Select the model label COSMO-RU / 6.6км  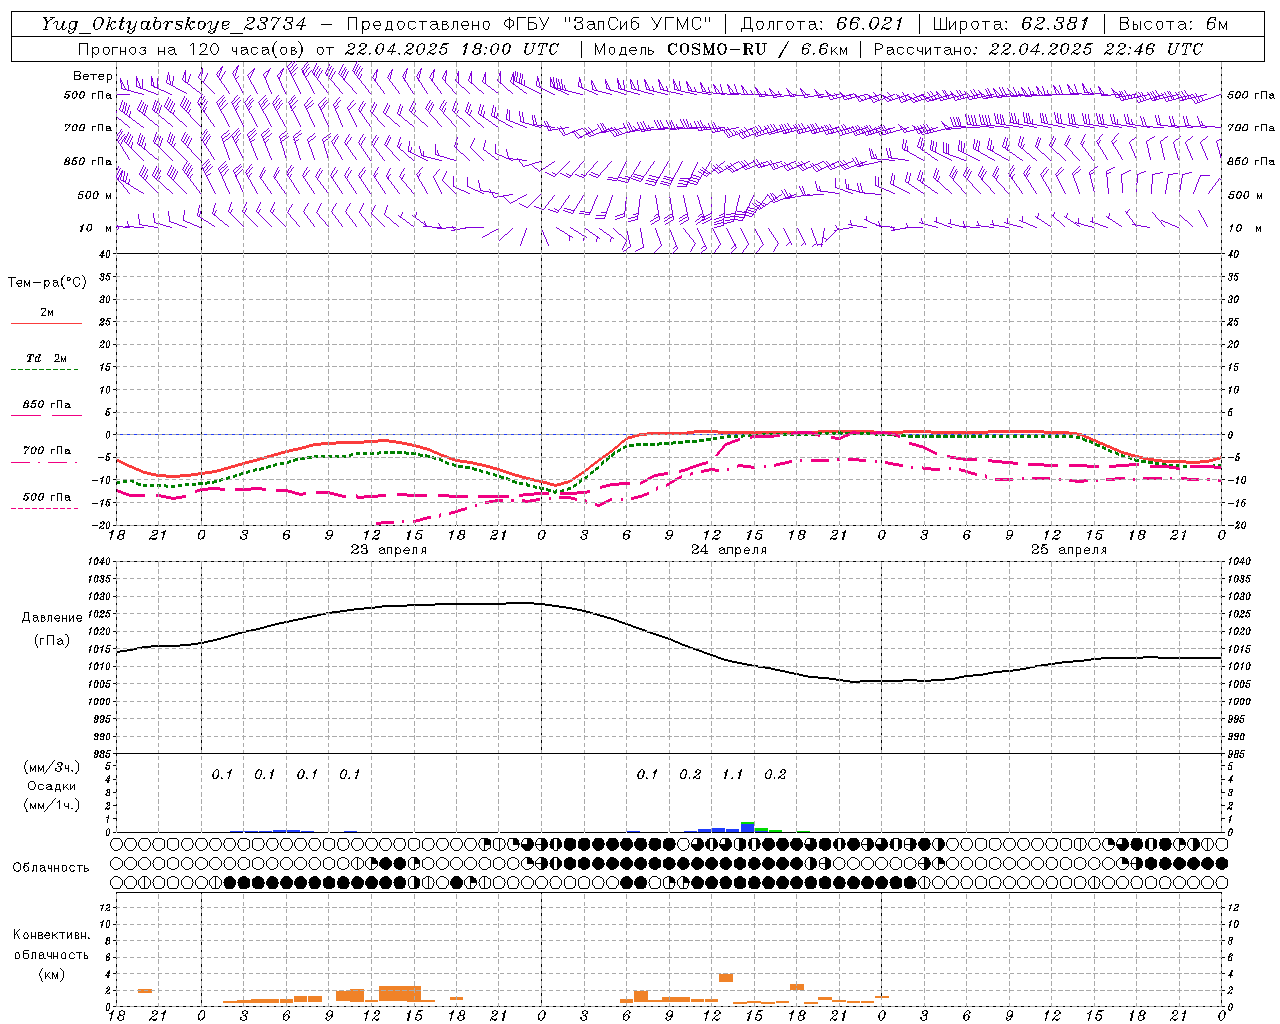coord(758,49)
